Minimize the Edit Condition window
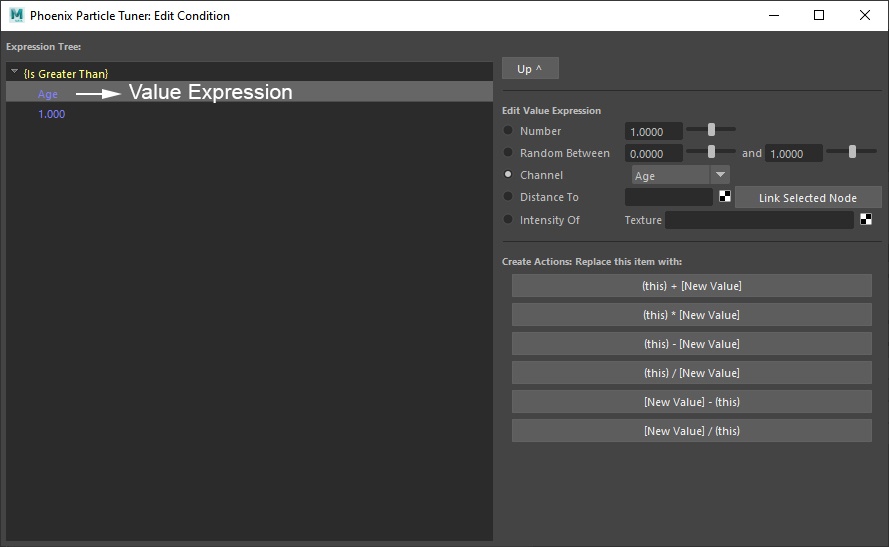Screen dimensions: 889x547 (774, 15)
